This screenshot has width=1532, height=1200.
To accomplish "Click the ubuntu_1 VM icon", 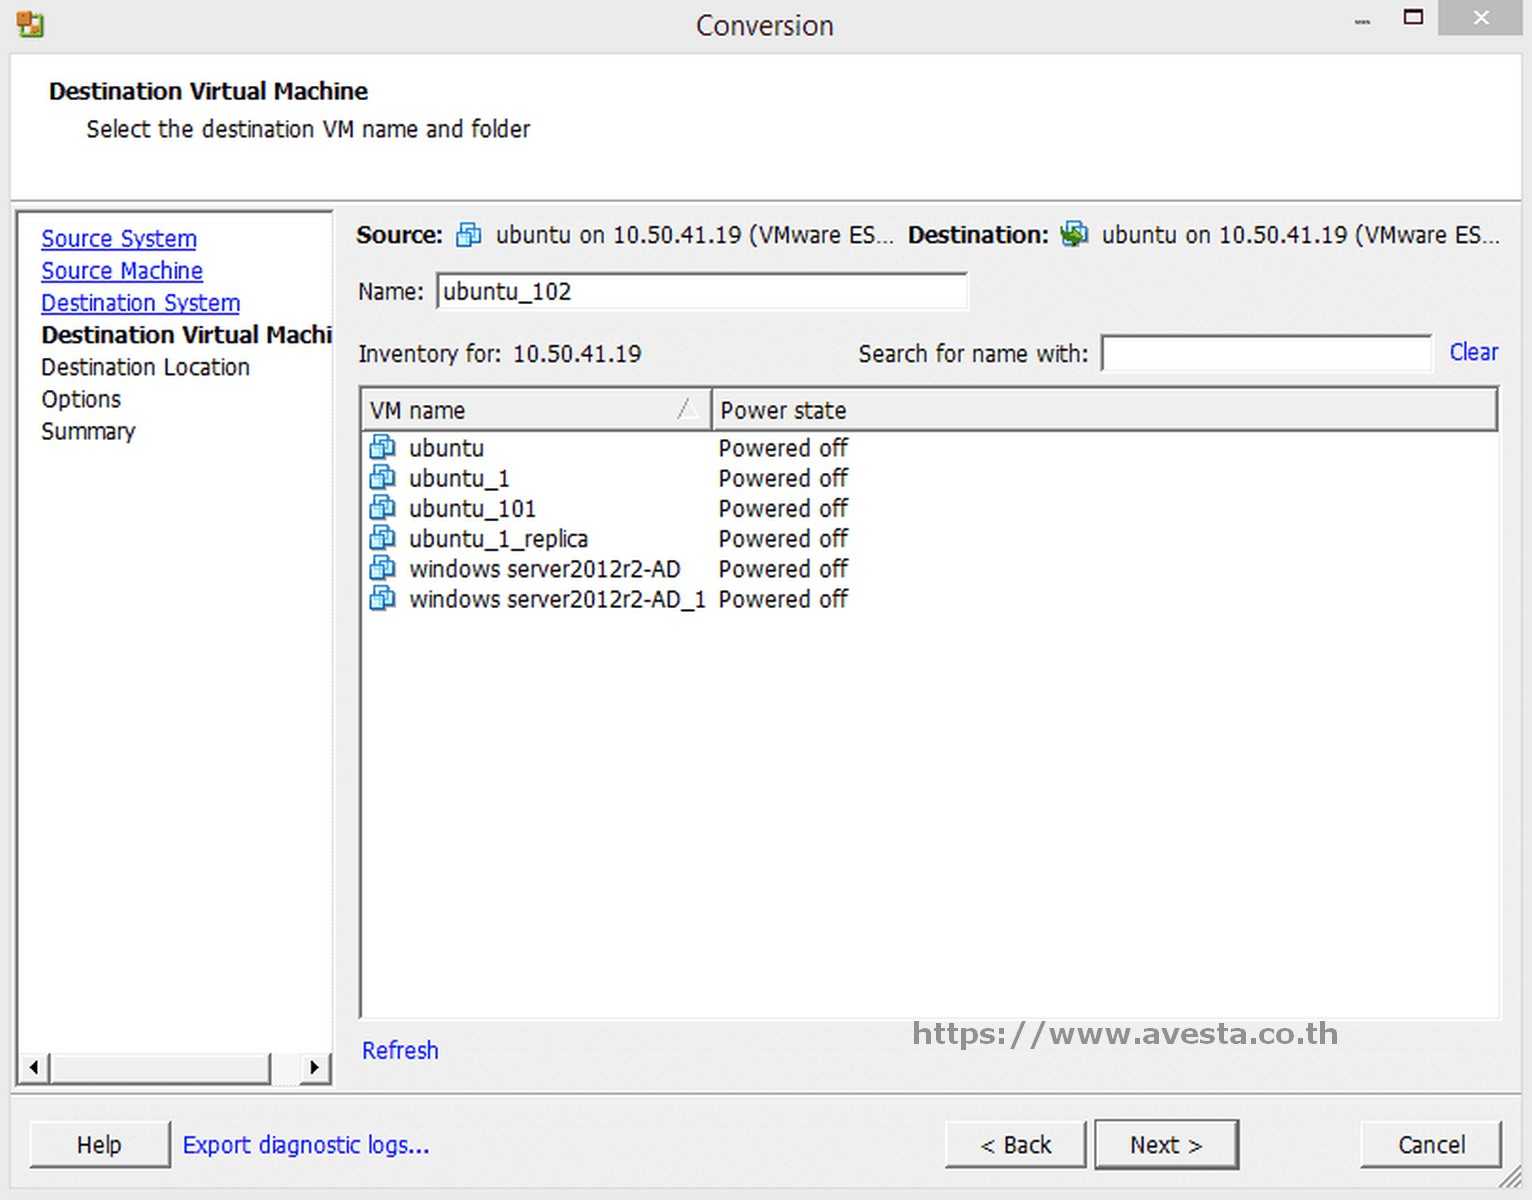I will [x=381, y=477].
